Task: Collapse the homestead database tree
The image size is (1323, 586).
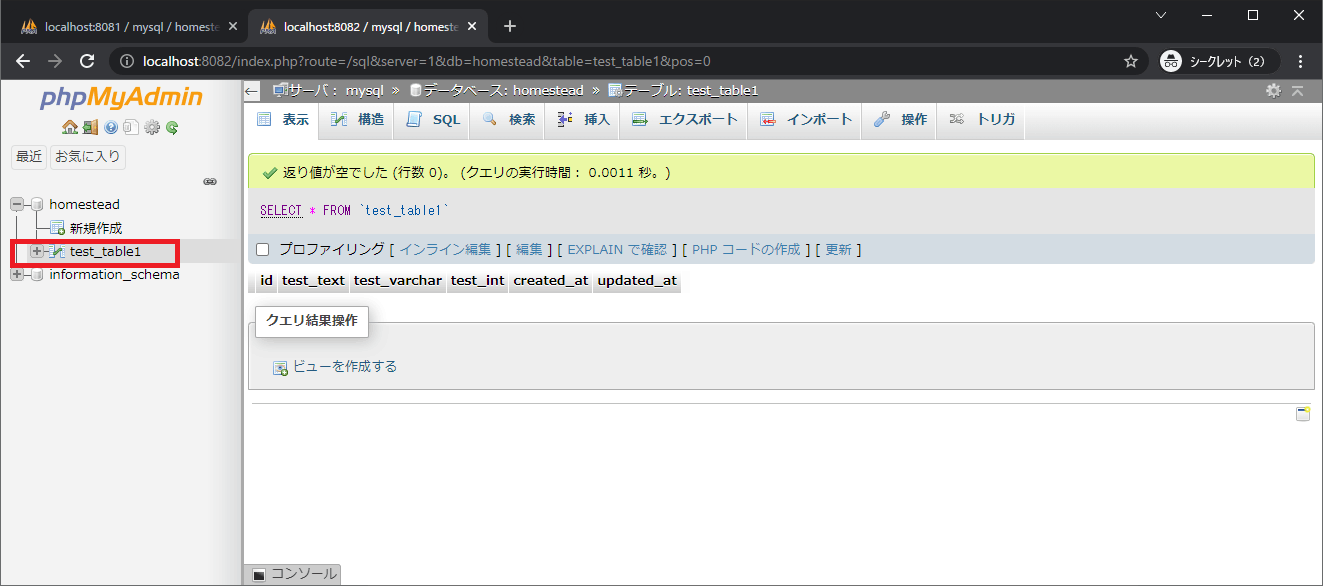Action: (17, 204)
